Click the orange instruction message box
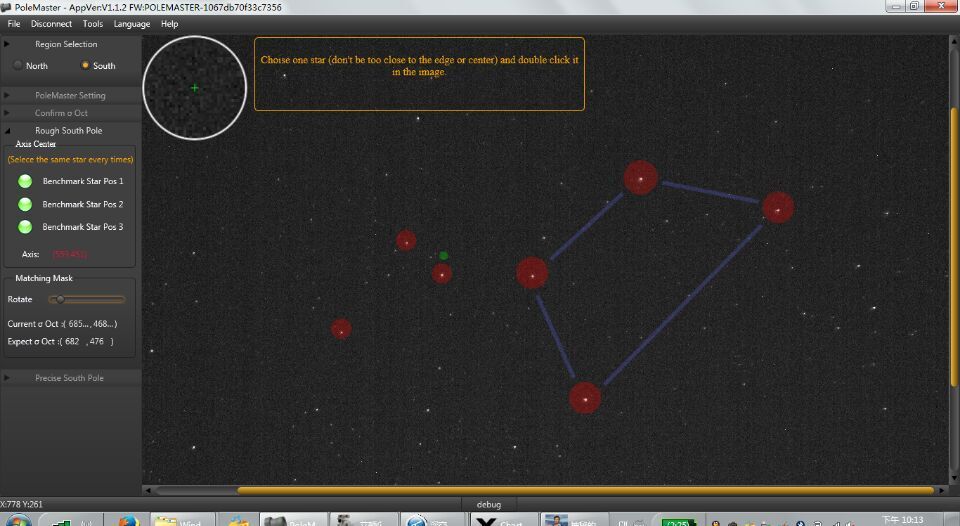The image size is (960, 526). 419,74
